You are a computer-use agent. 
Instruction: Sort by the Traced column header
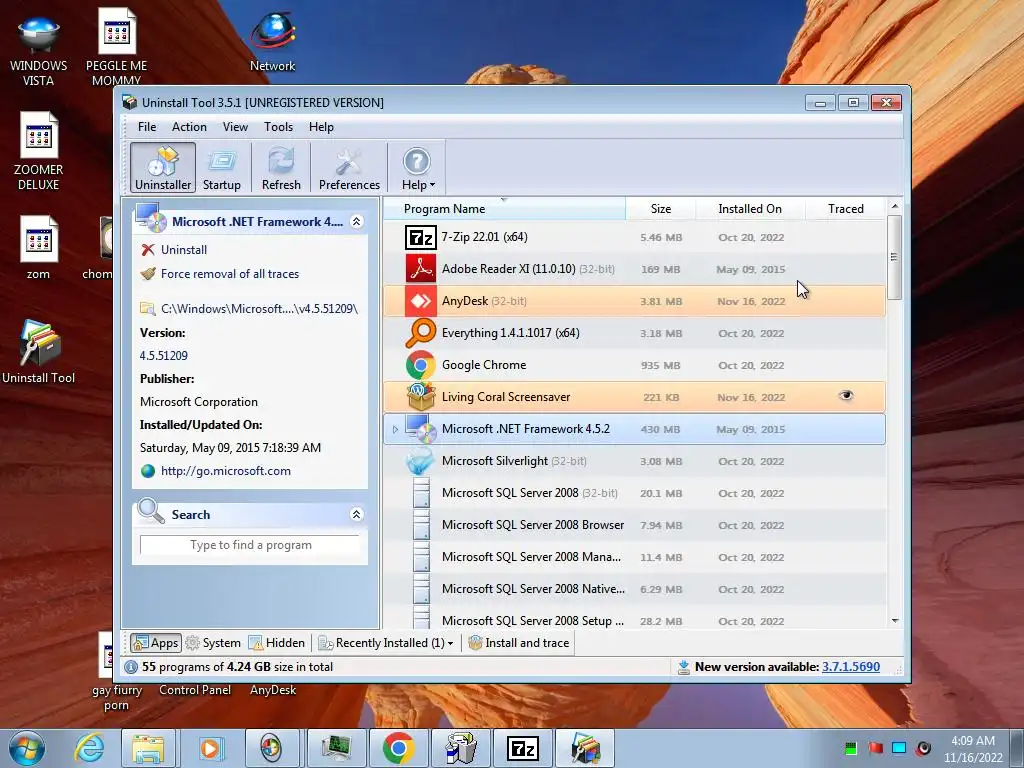pyautogui.click(x=846, y=208)
